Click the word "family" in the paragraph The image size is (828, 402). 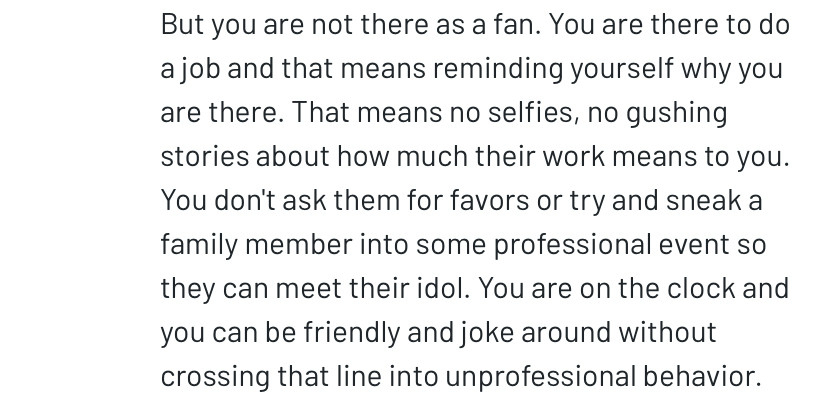[198, 245]
